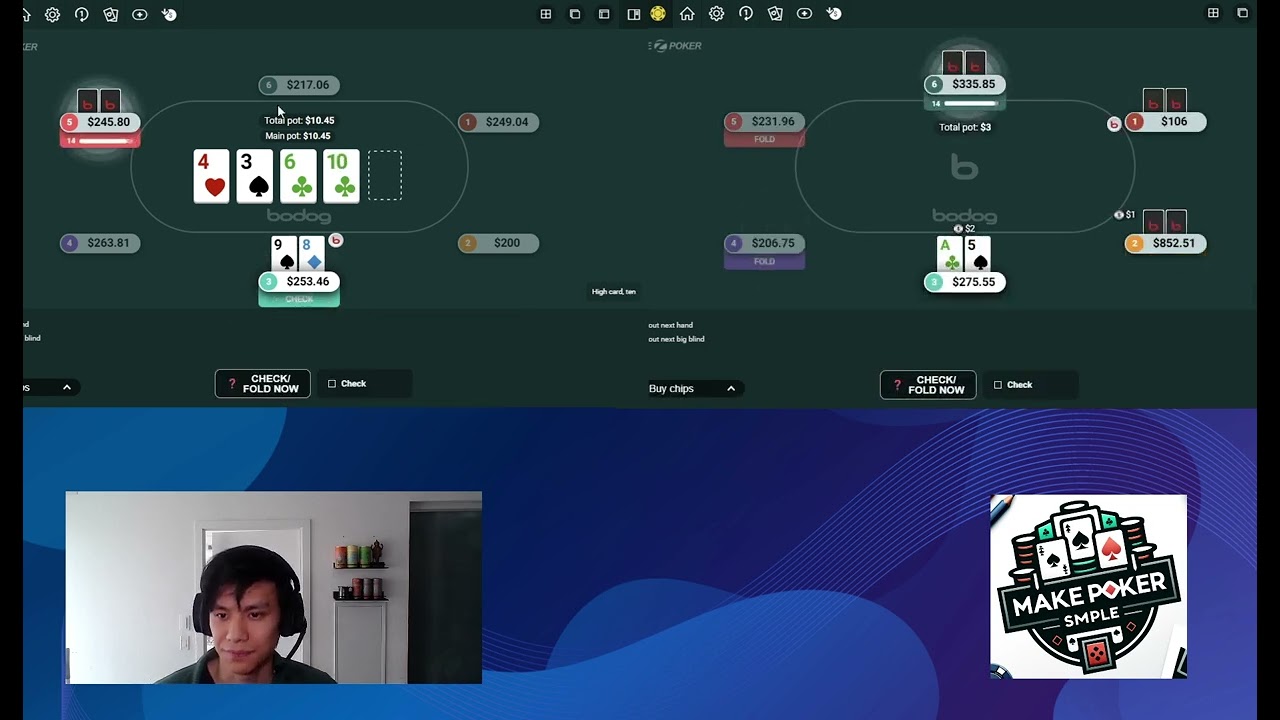
Task: Click the 'High card, ten' hand label
Action: tap(614, 292)
